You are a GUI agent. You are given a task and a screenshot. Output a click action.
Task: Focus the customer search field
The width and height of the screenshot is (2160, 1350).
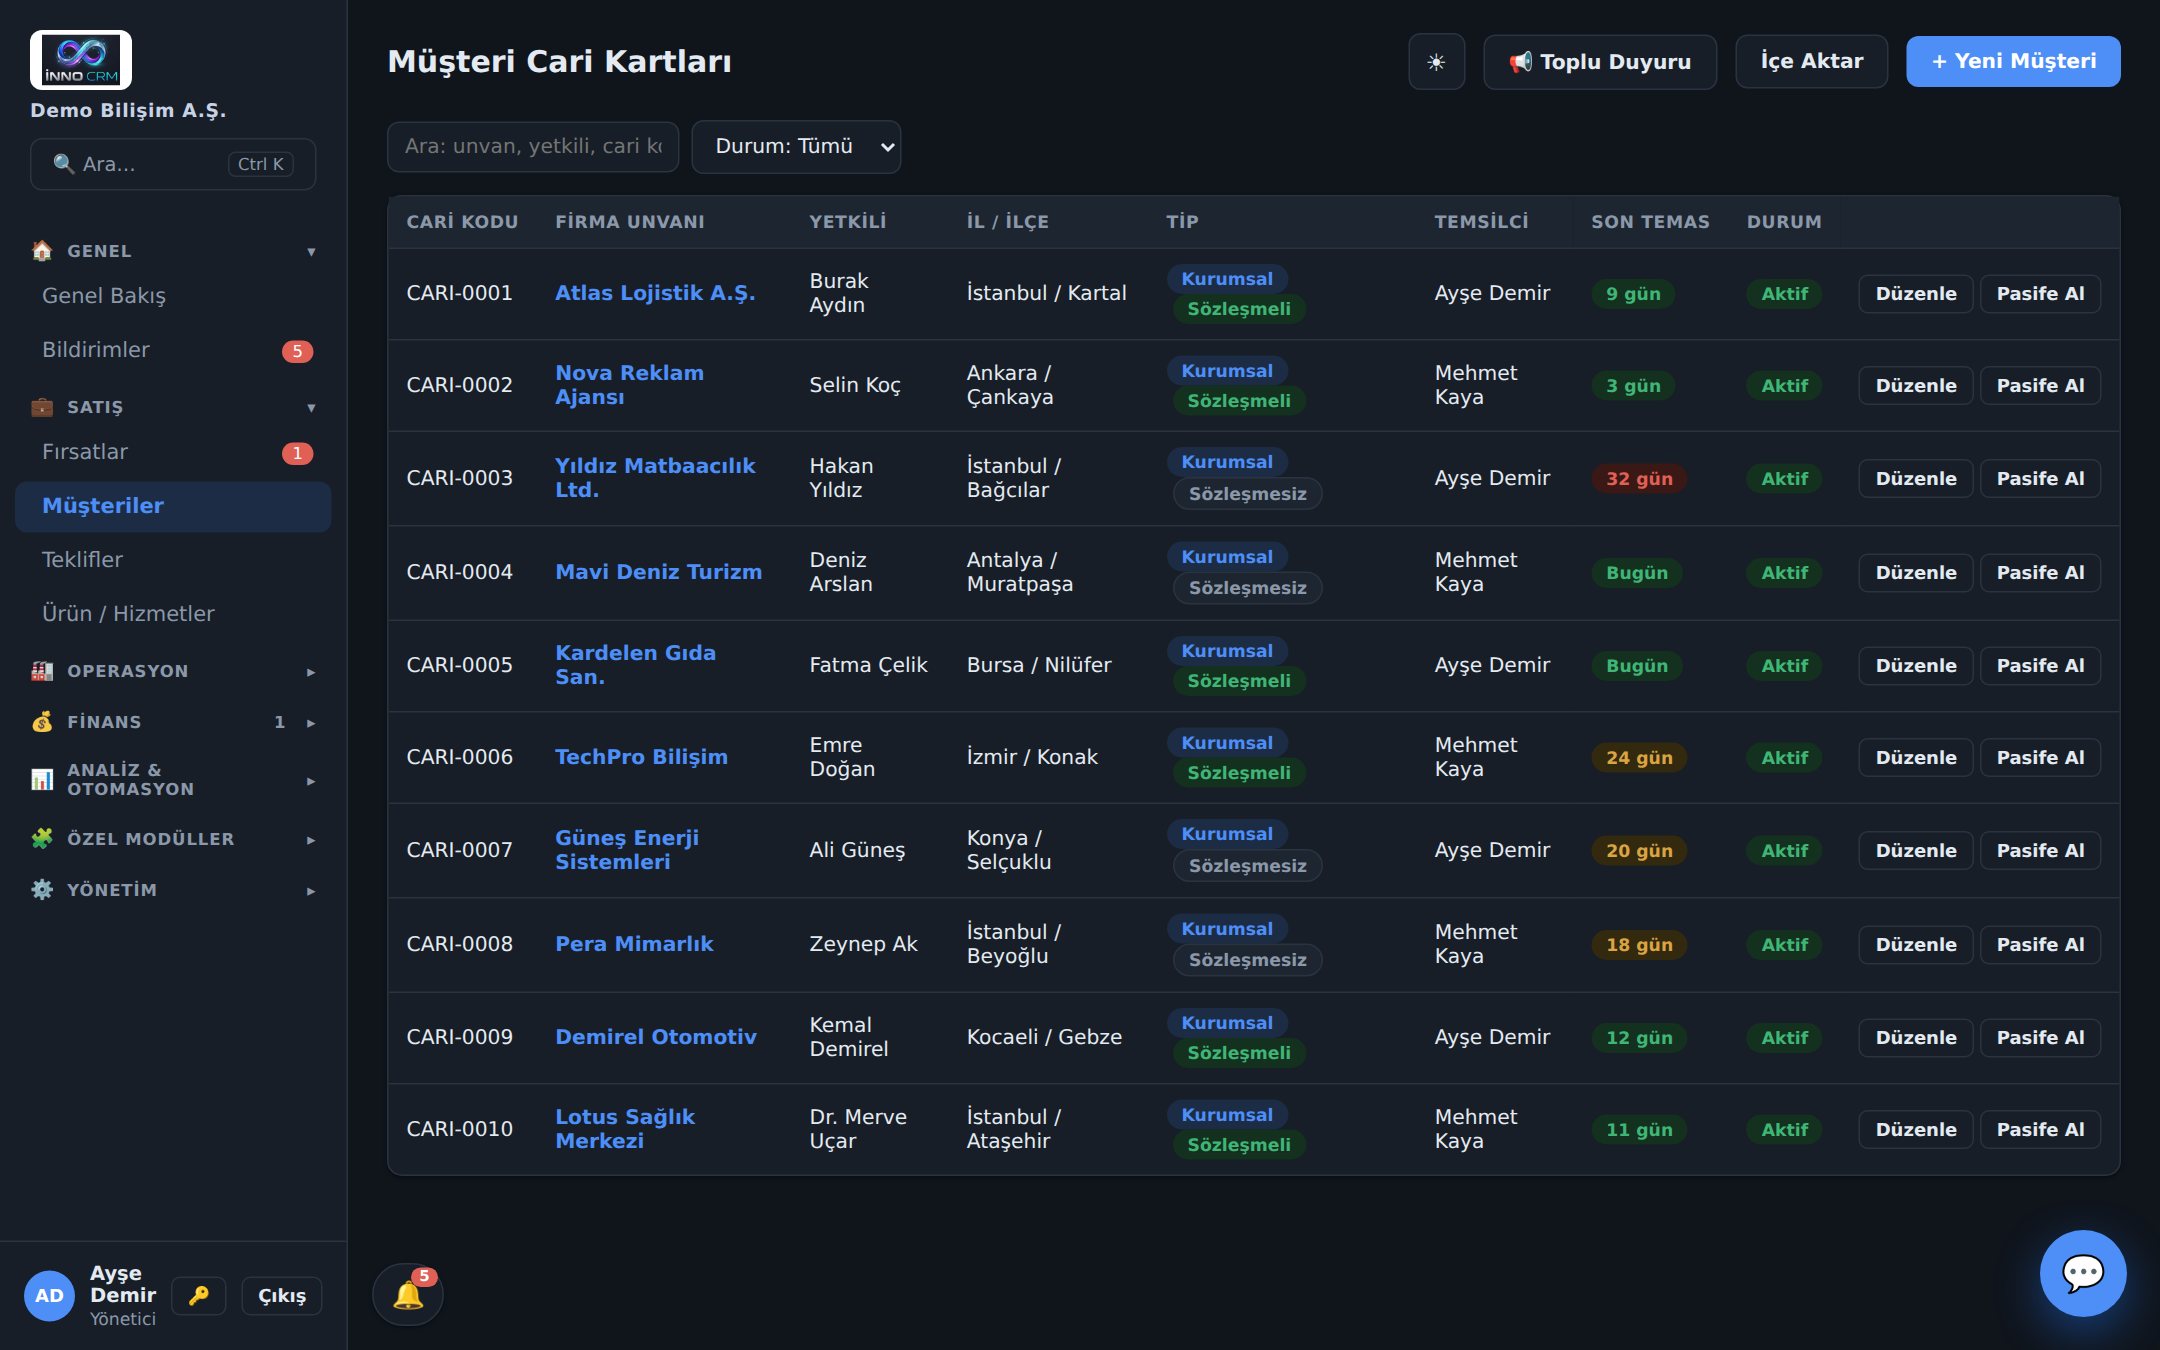[533, 147]
